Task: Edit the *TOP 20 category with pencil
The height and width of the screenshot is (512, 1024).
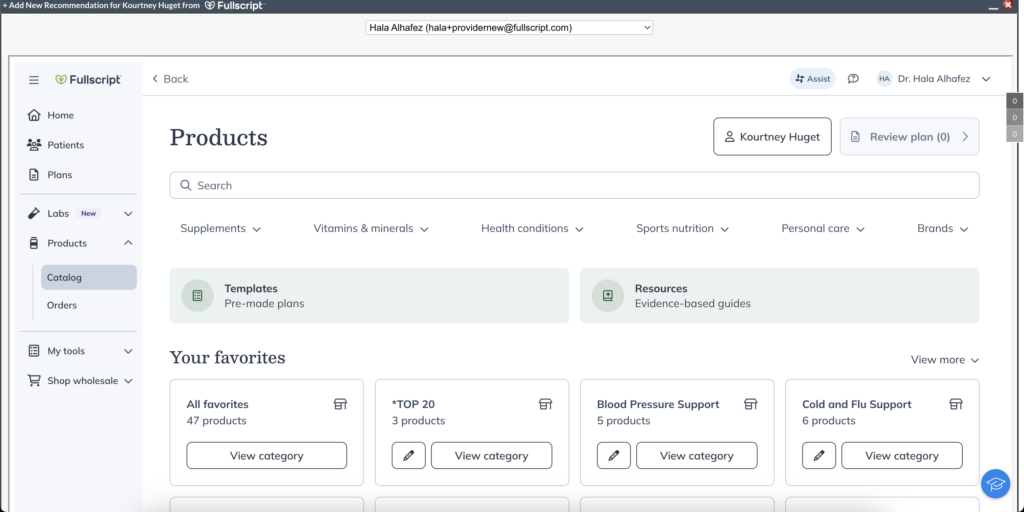Action: [409, 456]
